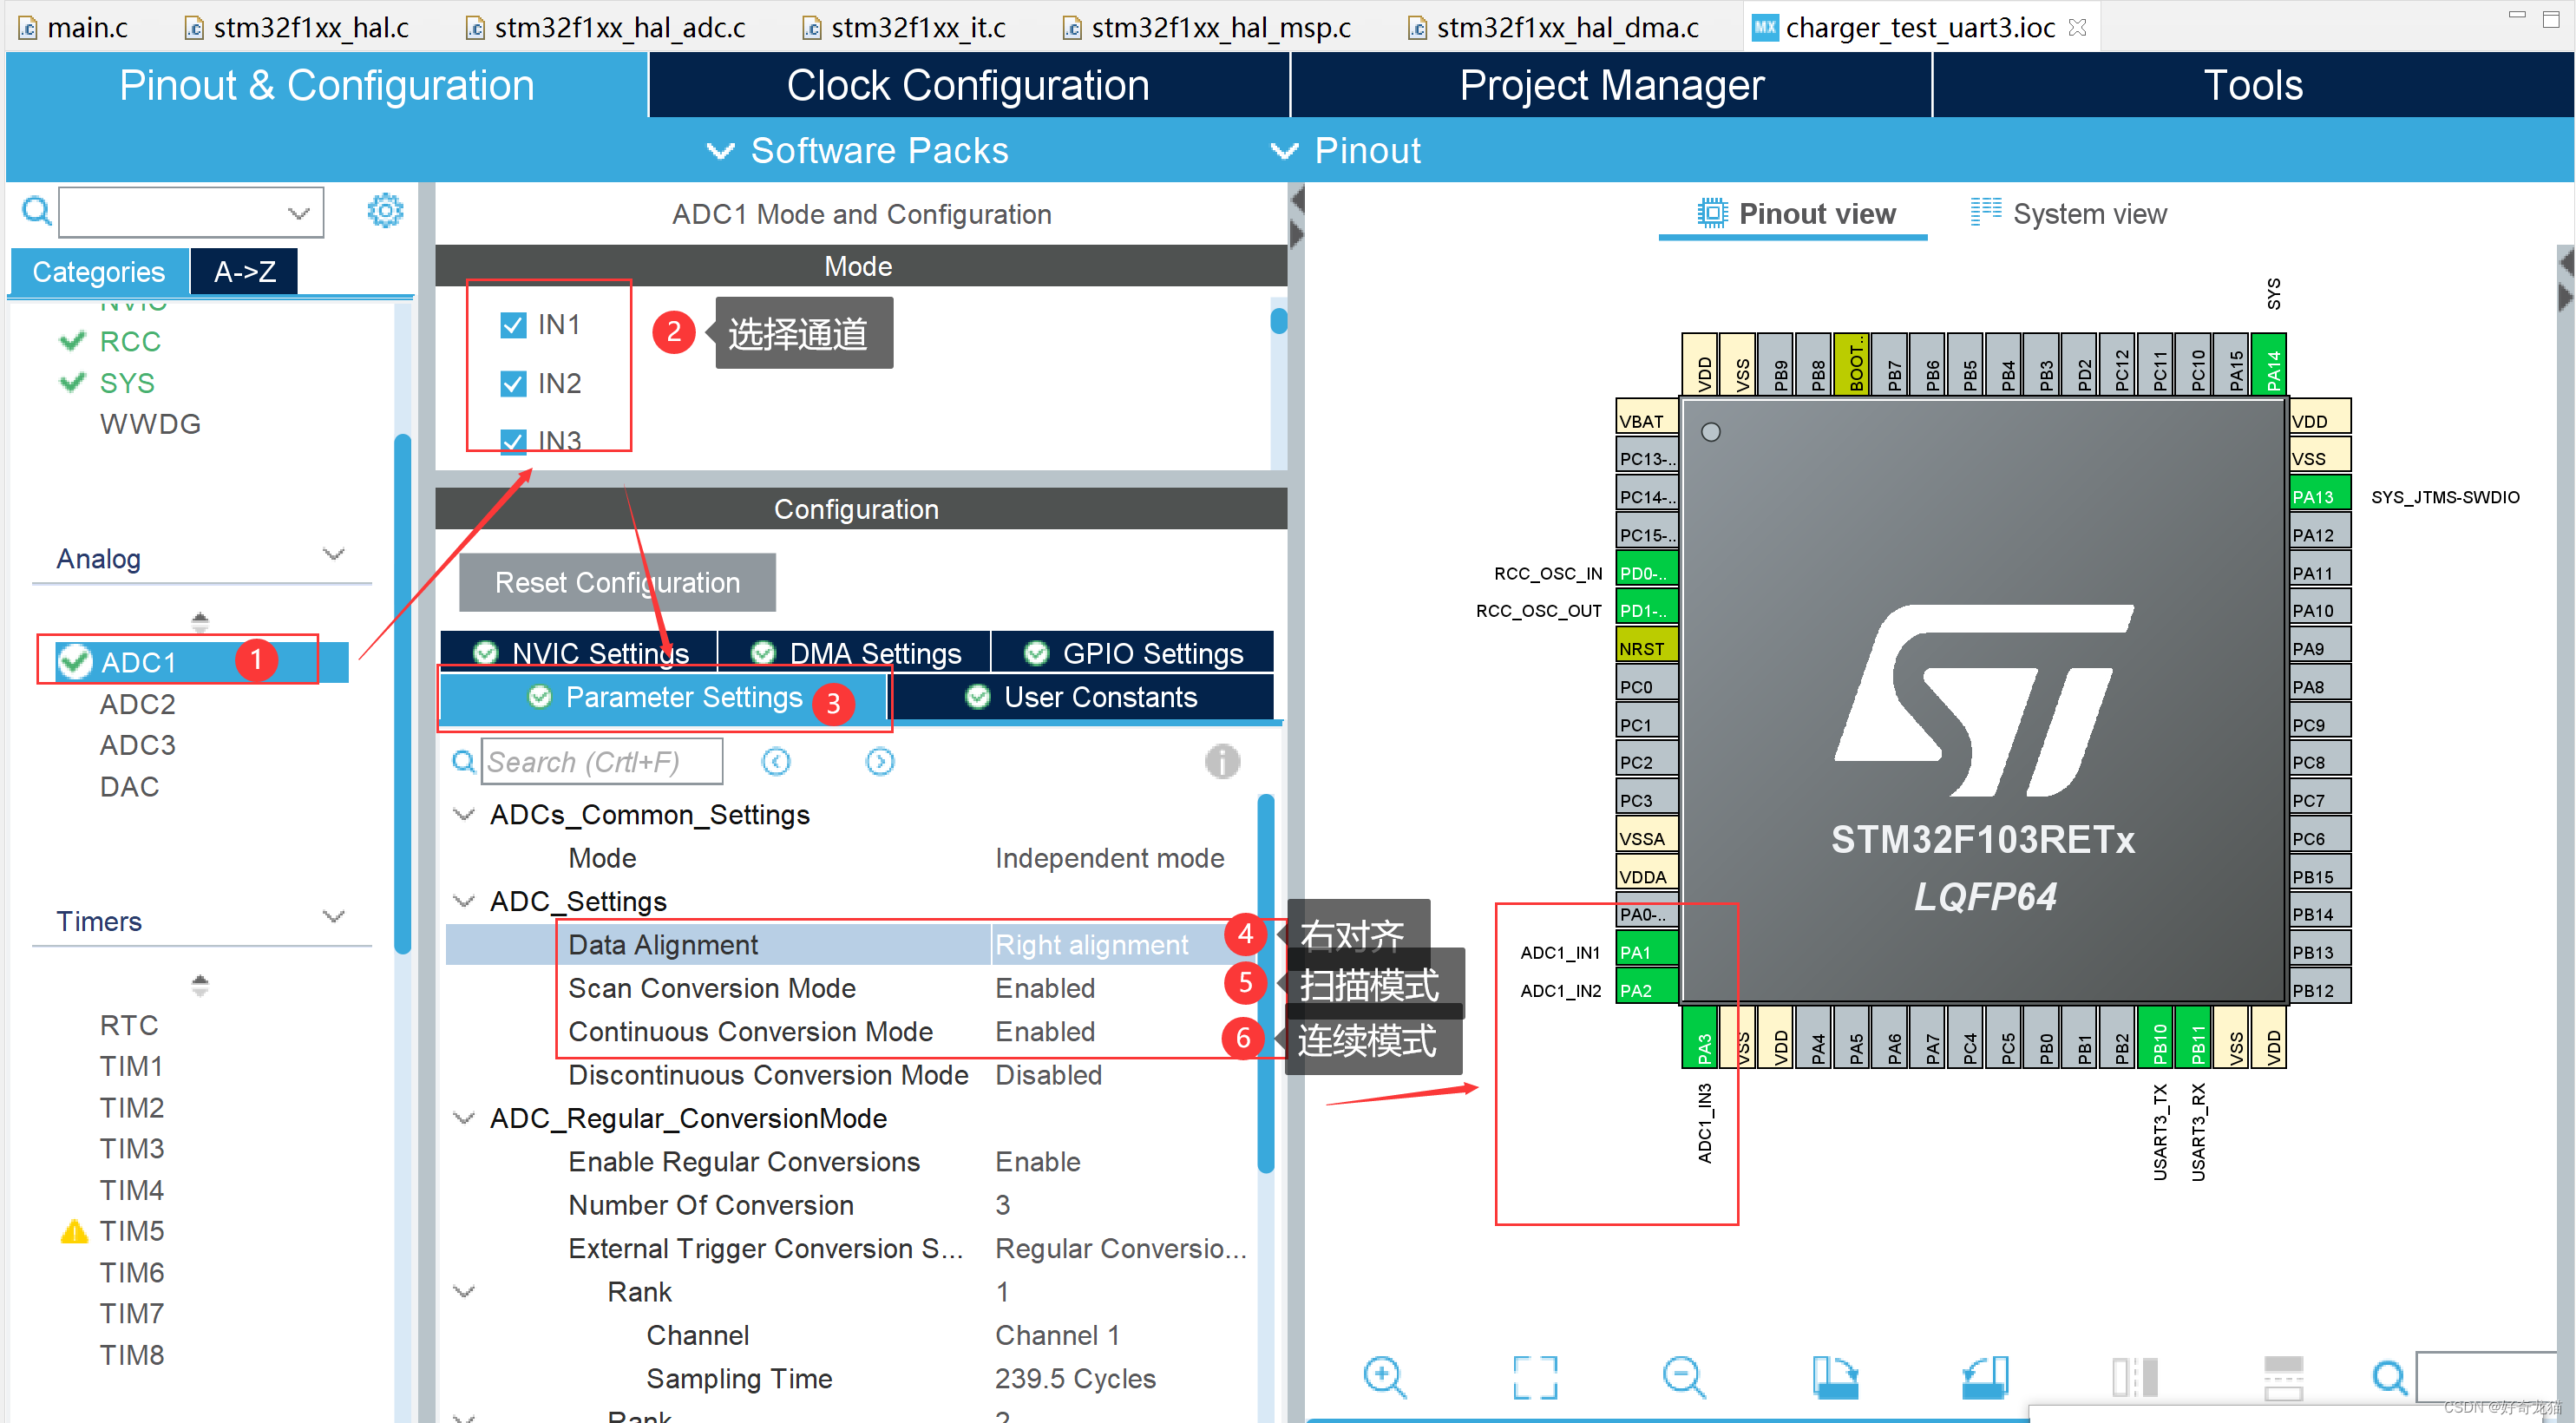Toggle the IN3 channel checkbox
Screen dimensions: 2576x1423
pos(513,441)
